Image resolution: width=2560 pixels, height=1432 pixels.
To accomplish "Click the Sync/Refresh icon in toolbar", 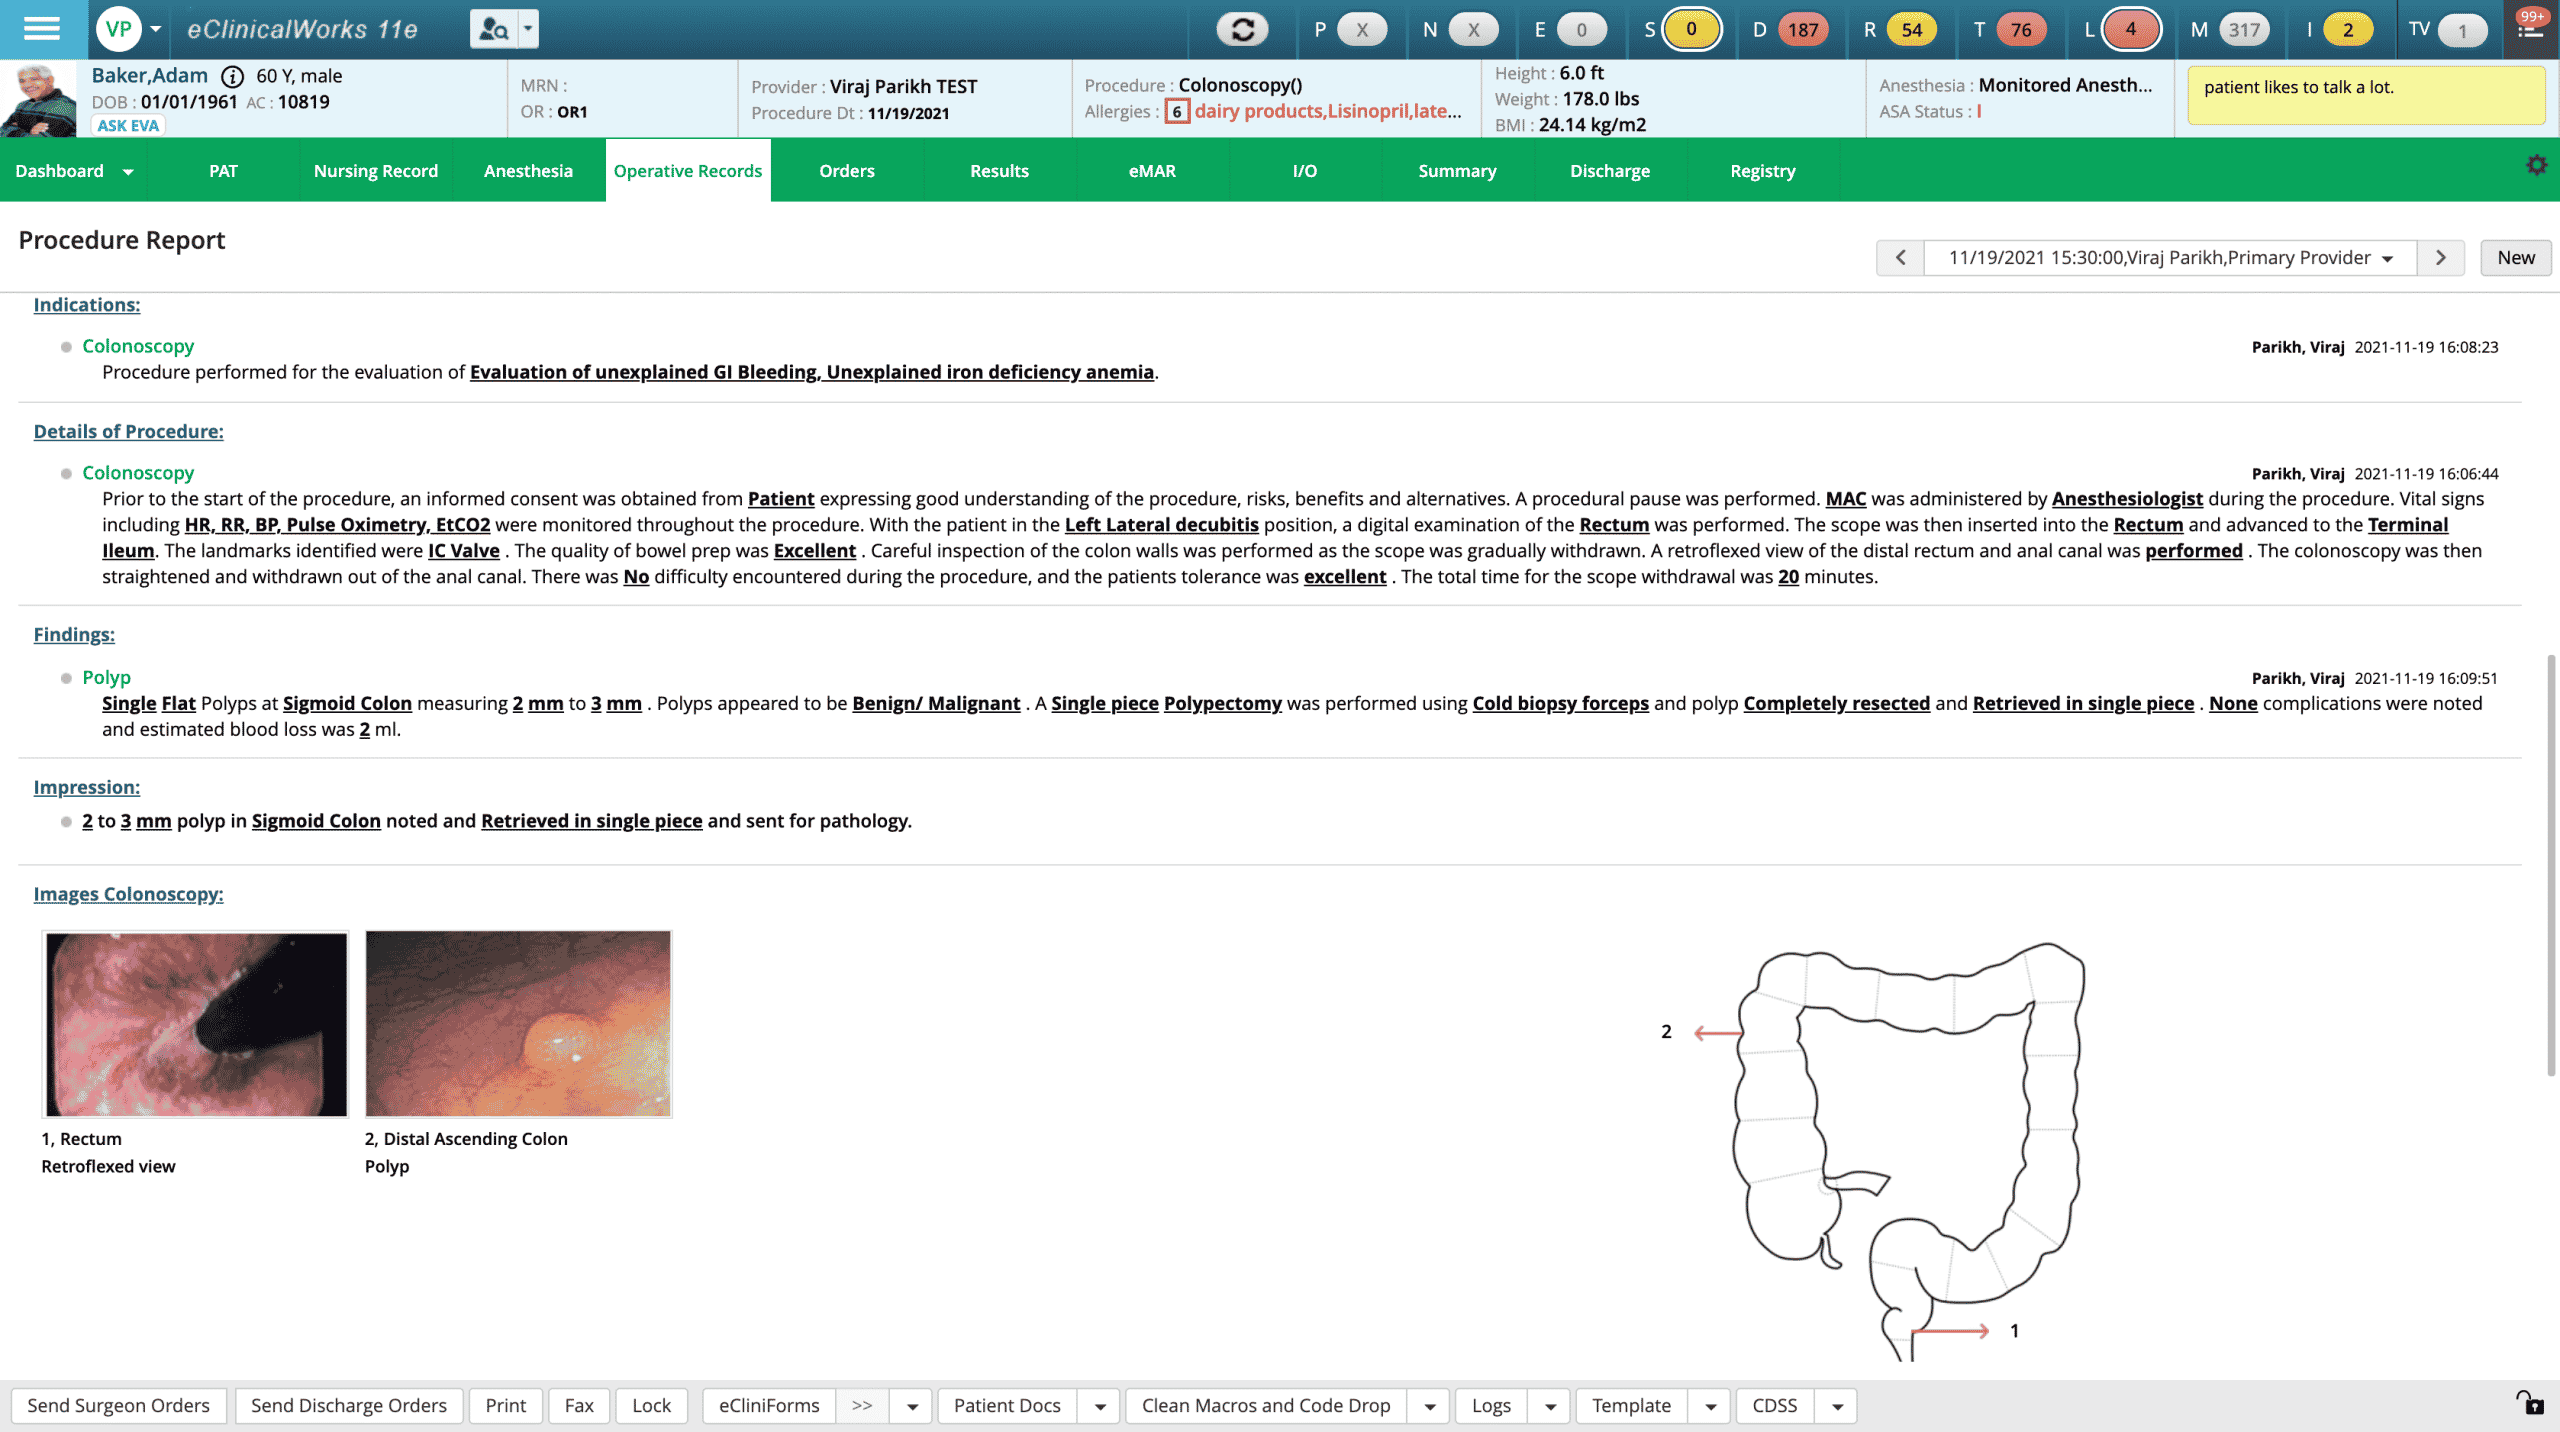I will 1241,28.
